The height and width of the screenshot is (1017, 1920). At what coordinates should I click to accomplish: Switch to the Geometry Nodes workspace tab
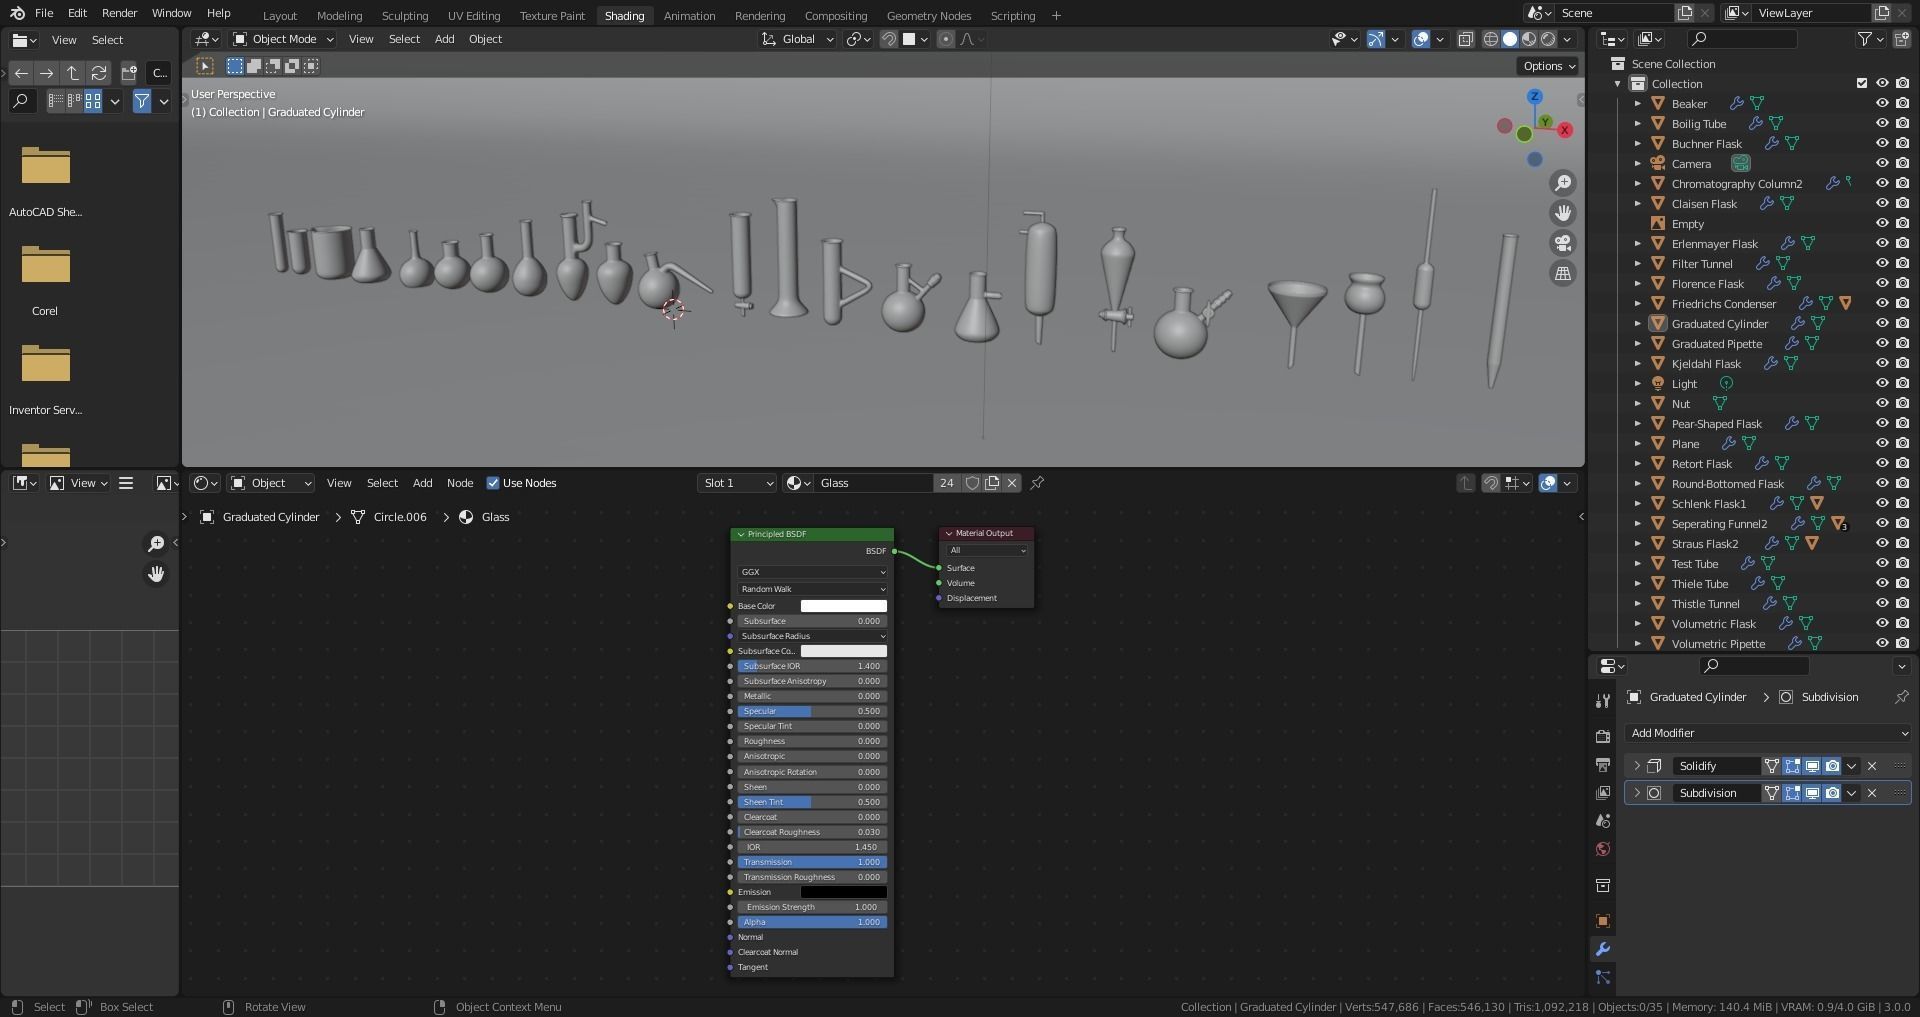click(929, 15)
